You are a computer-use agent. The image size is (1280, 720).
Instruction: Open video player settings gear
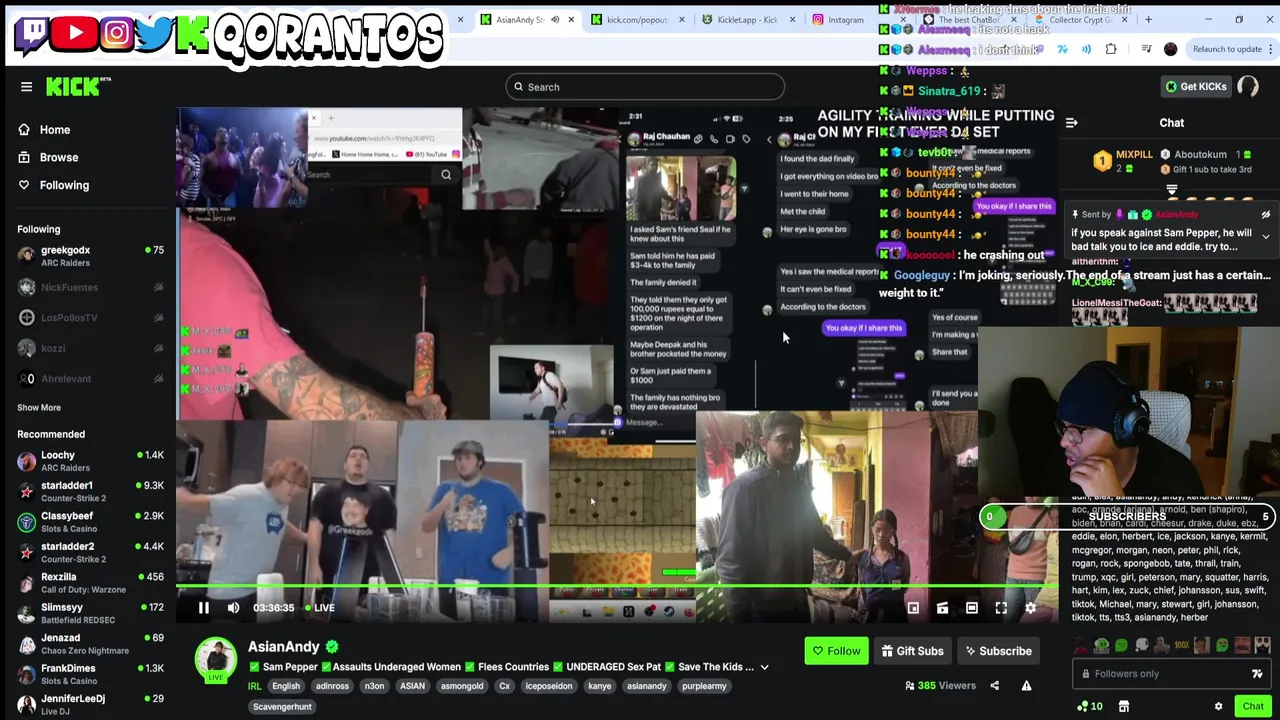coord(1031,608)
